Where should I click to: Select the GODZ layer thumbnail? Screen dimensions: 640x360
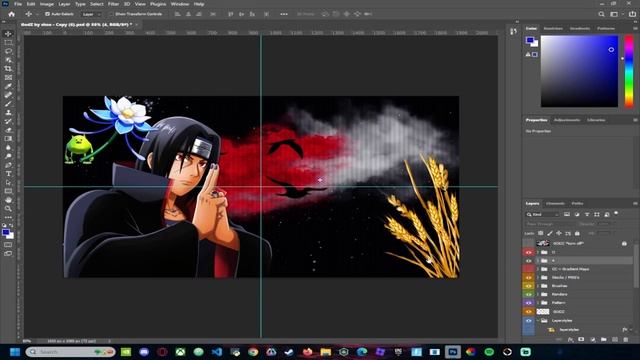pos(542,312)
